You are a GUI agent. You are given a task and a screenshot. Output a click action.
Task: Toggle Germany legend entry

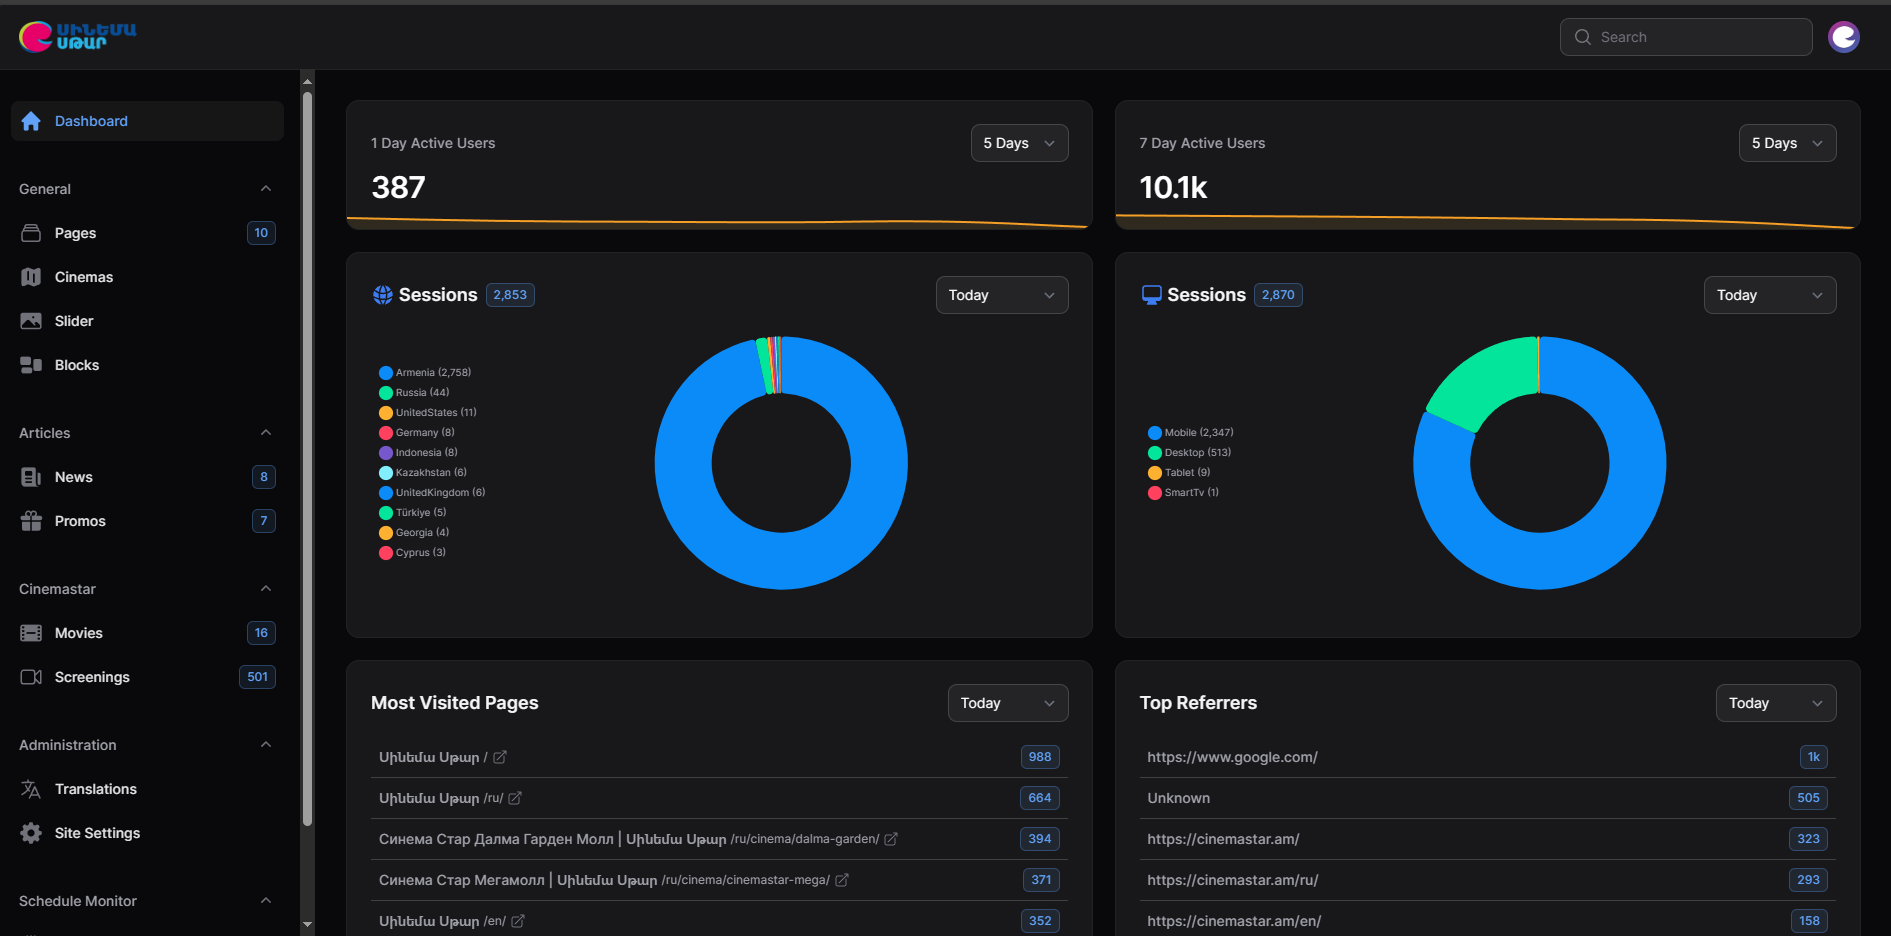(417, 433)
